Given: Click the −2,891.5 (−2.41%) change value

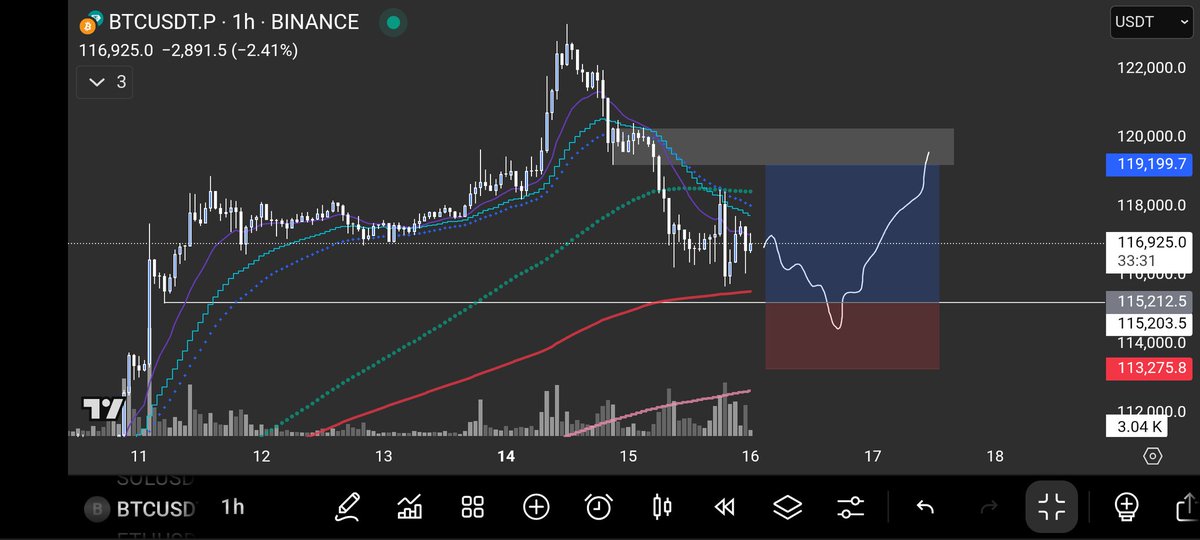Looking at the screenshot, I should pyautogui.click(x=228, y=49).
